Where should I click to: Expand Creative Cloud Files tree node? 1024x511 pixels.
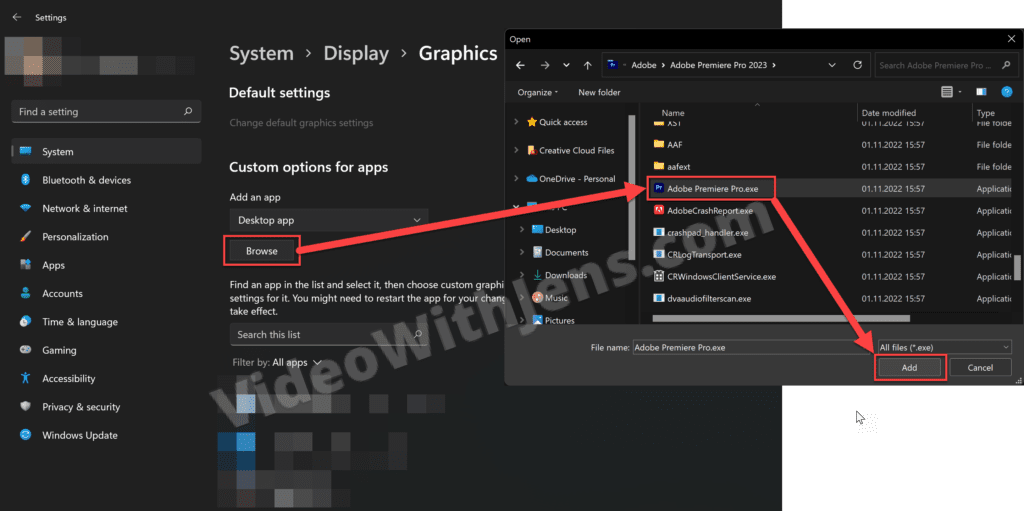[x=517, y=150]
